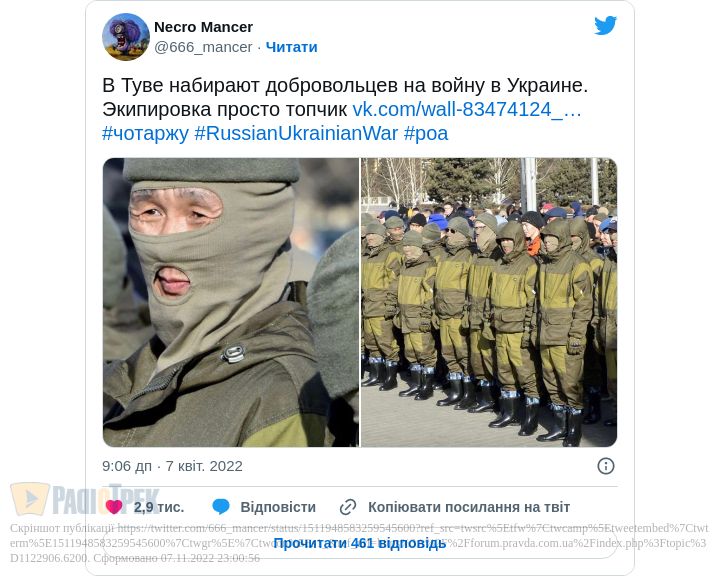This screenshot has width=720, height=576.
Task: Click the copy link chain icon
Action: [x=348, y=507]
